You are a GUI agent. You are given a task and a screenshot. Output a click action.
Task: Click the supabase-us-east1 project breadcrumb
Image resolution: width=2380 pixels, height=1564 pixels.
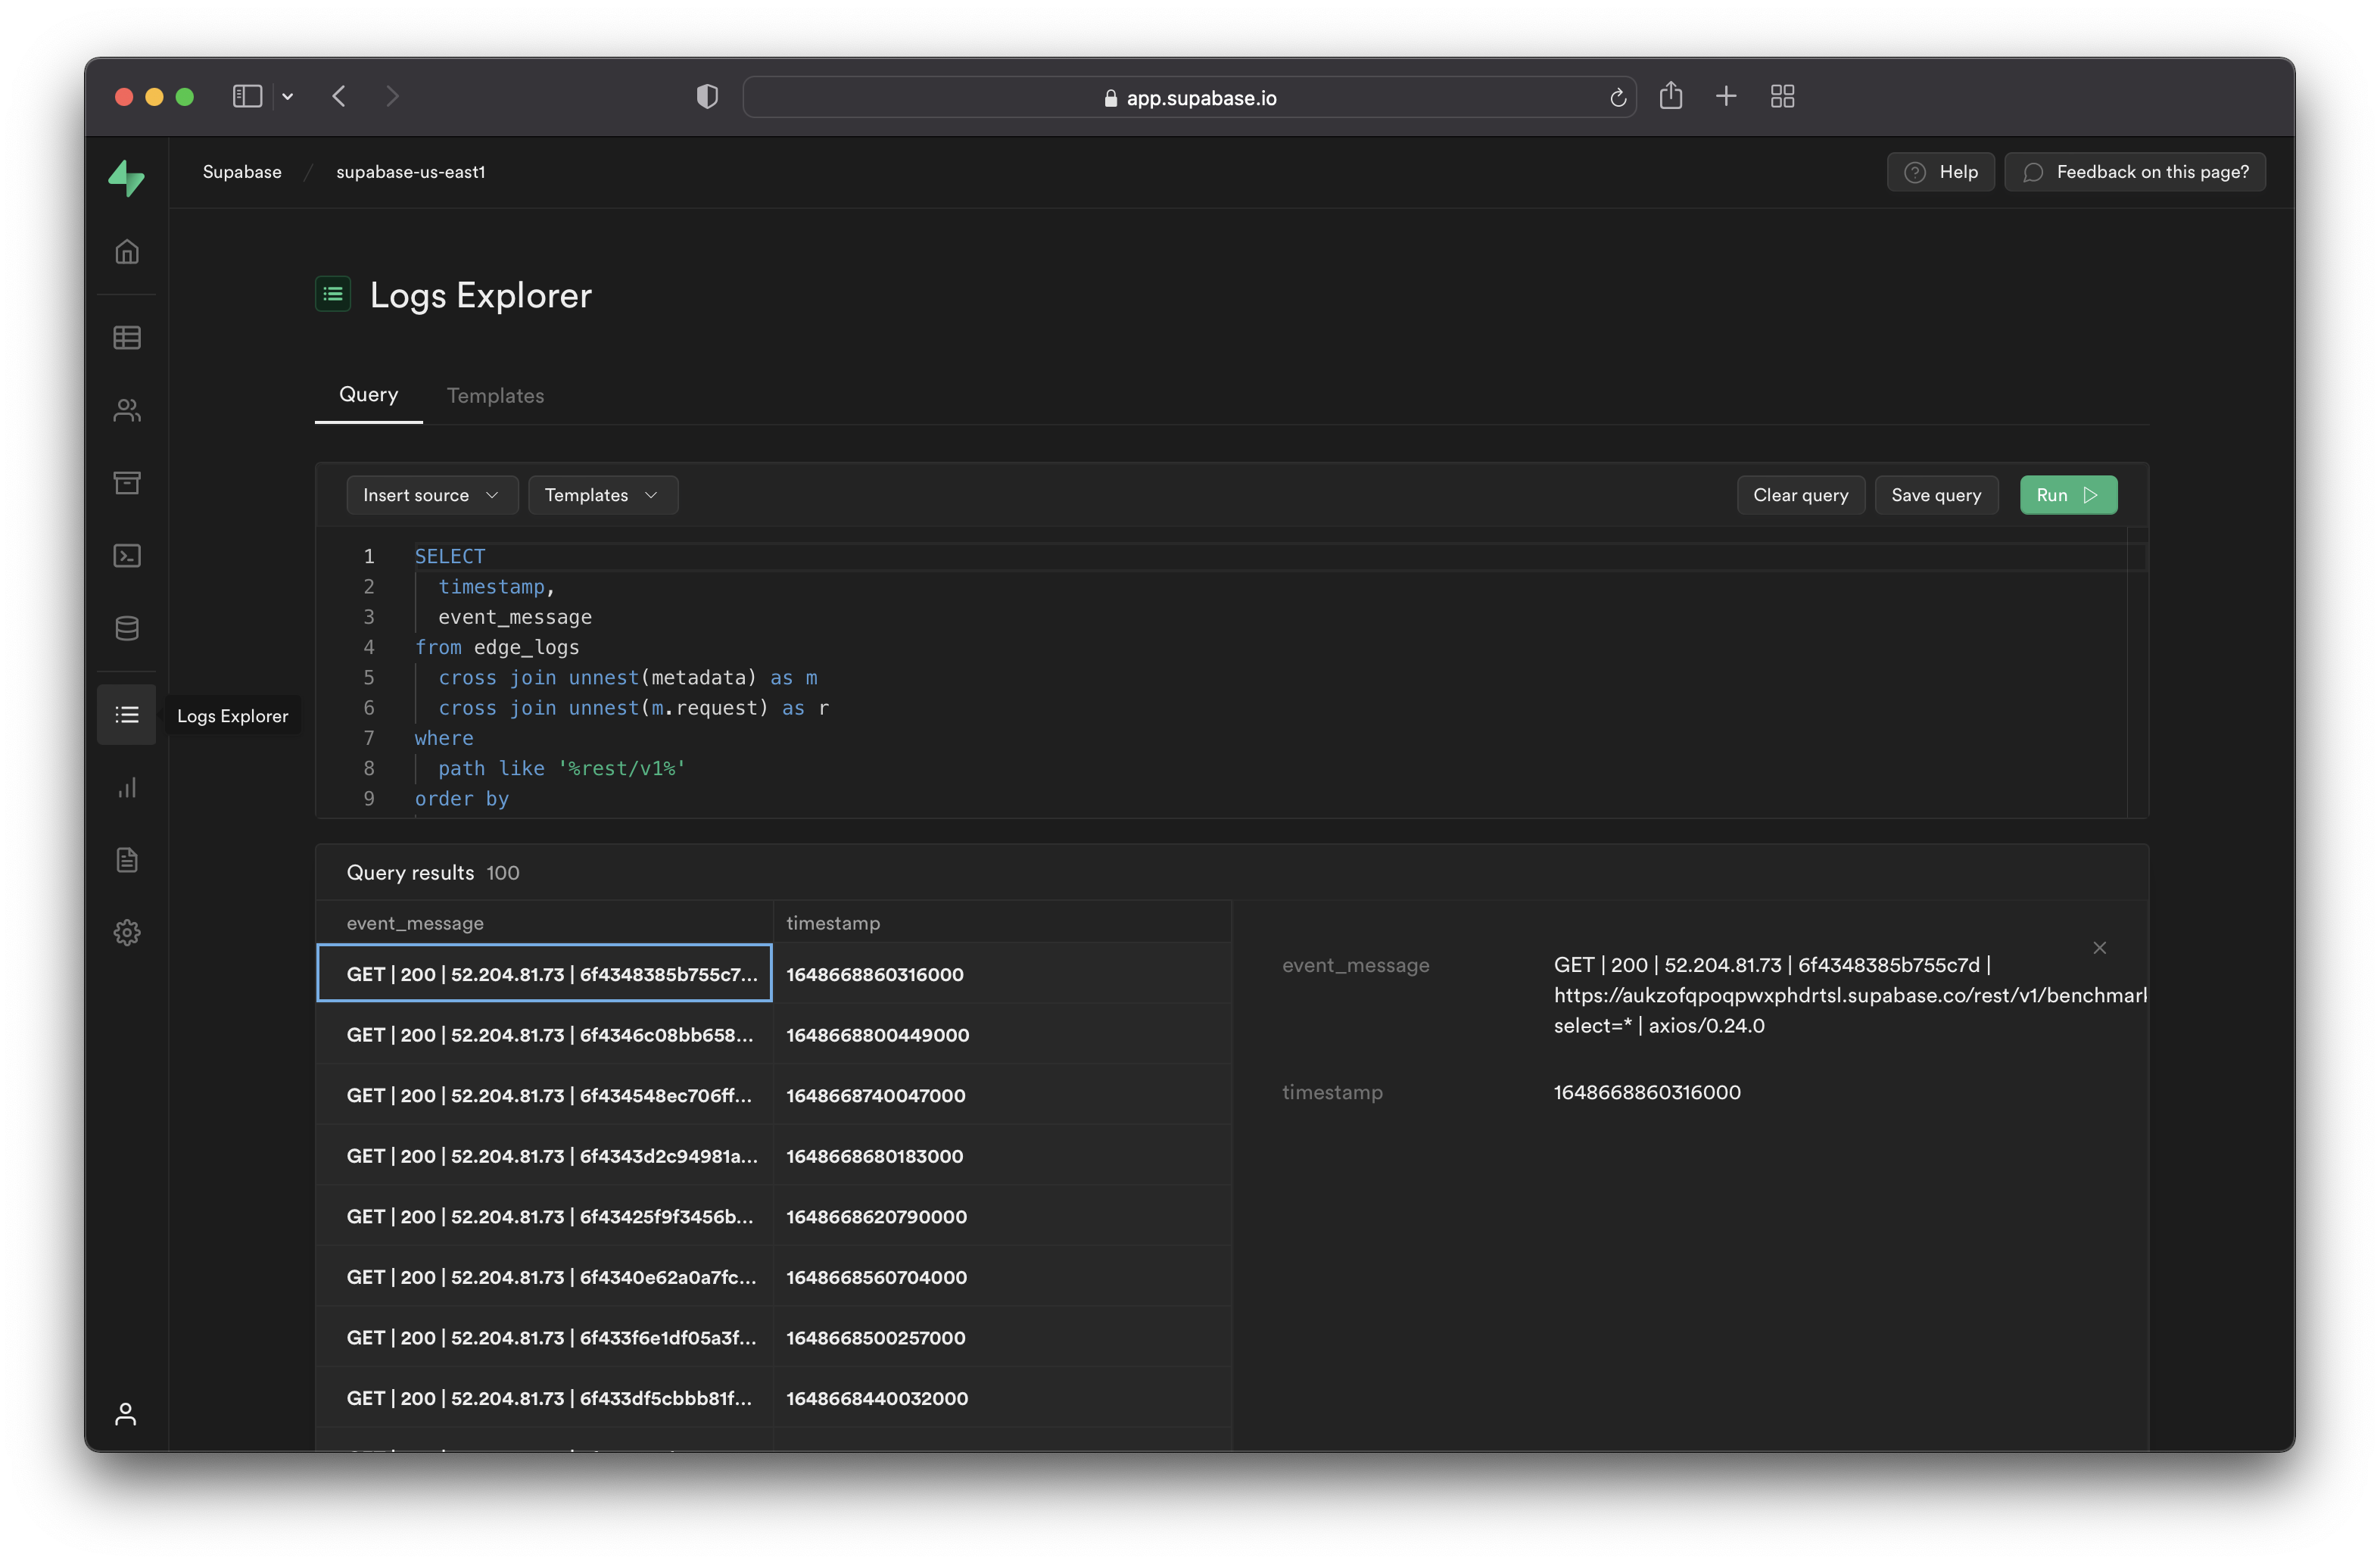tap(410, 172)
